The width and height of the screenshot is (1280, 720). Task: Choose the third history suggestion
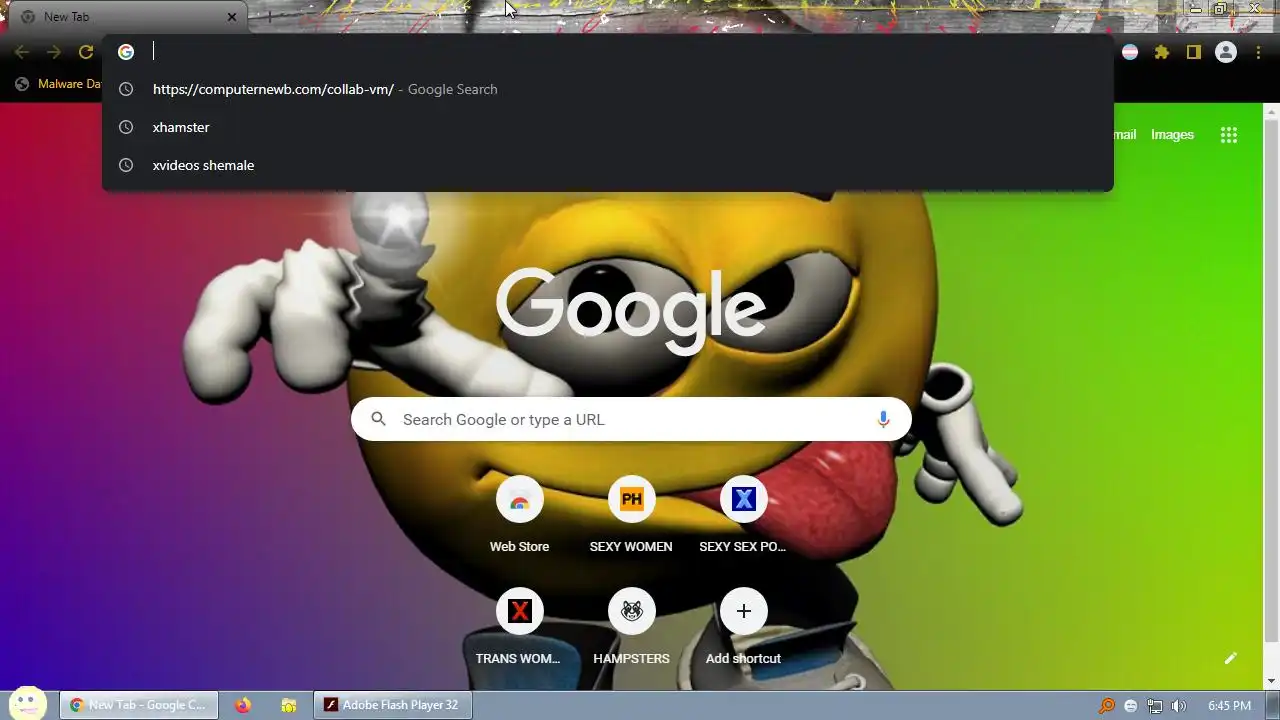[x=608, y=165]
